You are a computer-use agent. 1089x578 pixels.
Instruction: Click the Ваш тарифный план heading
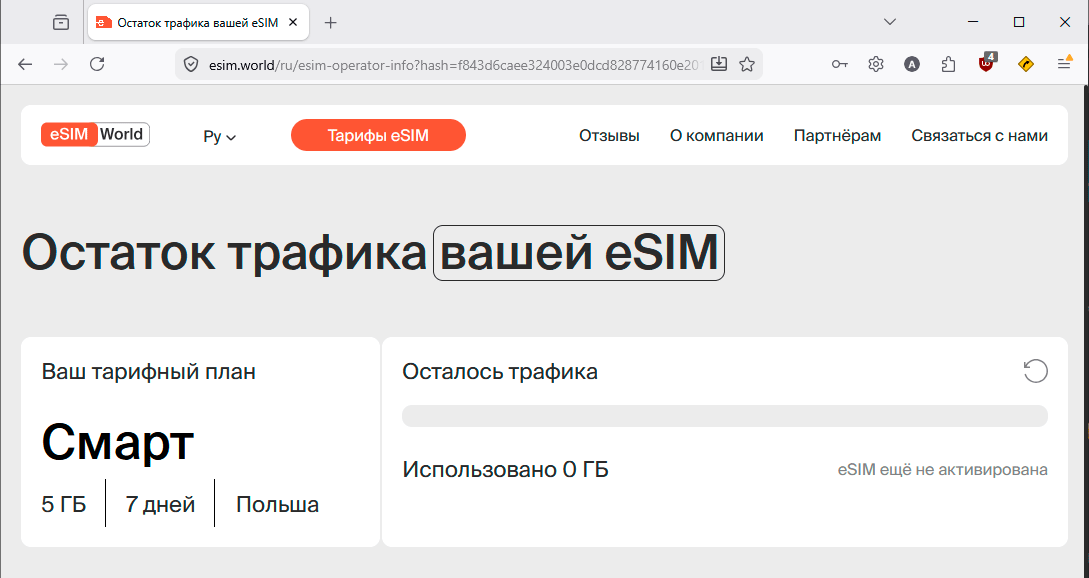149,372
